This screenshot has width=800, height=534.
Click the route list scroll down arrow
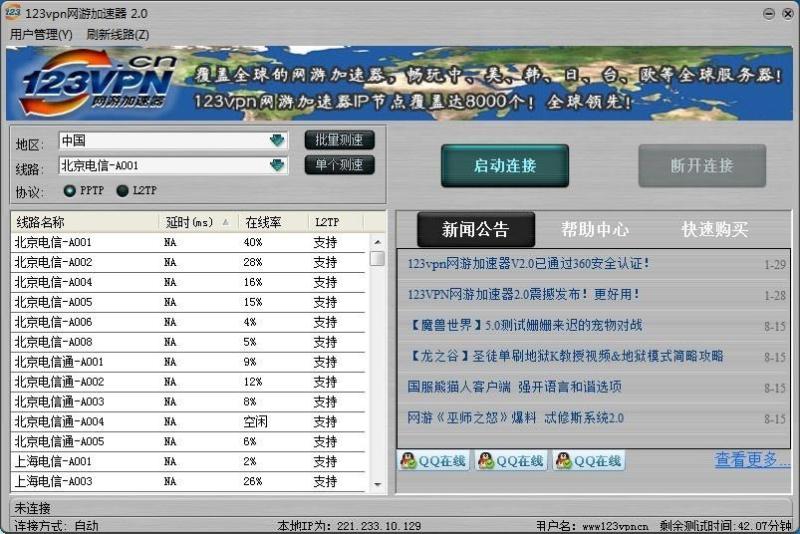(377, 484)
